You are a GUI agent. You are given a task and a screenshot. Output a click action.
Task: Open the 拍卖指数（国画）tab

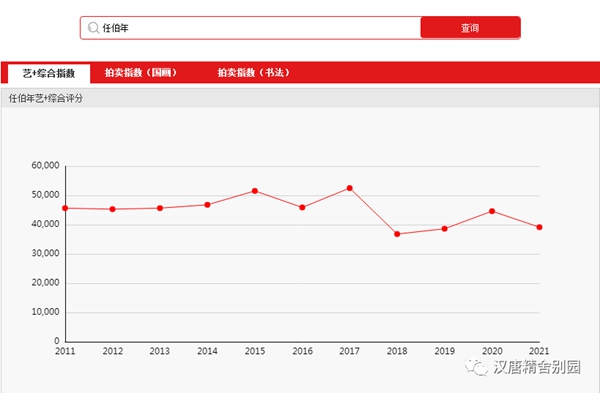(141, 72)
